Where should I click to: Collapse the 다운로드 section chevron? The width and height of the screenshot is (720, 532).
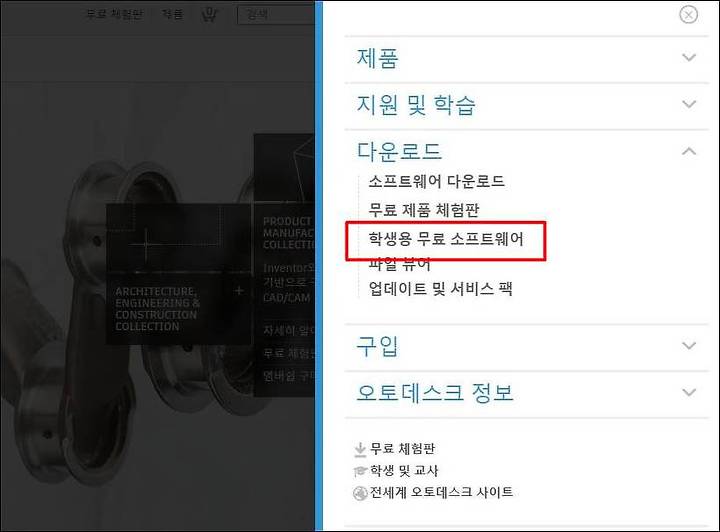689,151
